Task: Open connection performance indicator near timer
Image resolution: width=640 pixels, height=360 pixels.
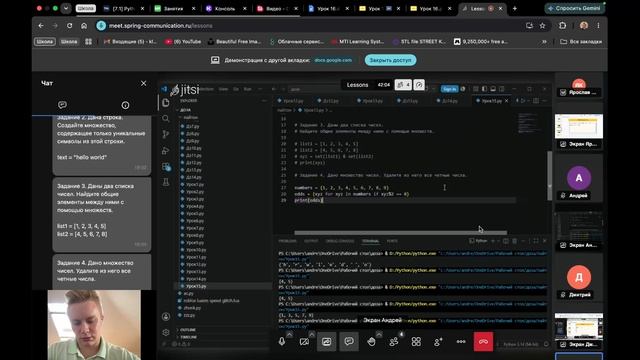Action: pyautogui.click(x=419, y=84)
